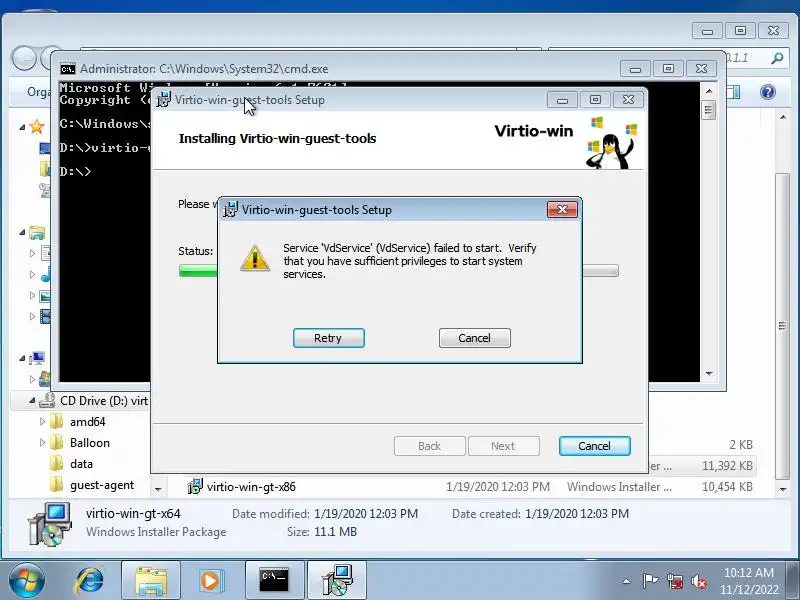Switch to the cmd console taskbar button
Screen dimensions: 800x600
274,581
